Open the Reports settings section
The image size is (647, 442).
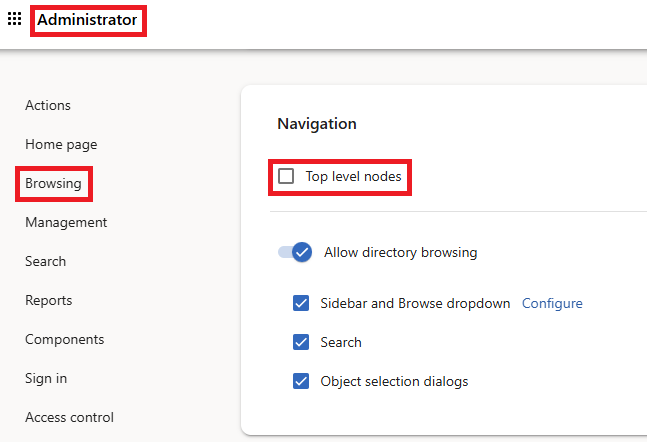coord(49,300)
